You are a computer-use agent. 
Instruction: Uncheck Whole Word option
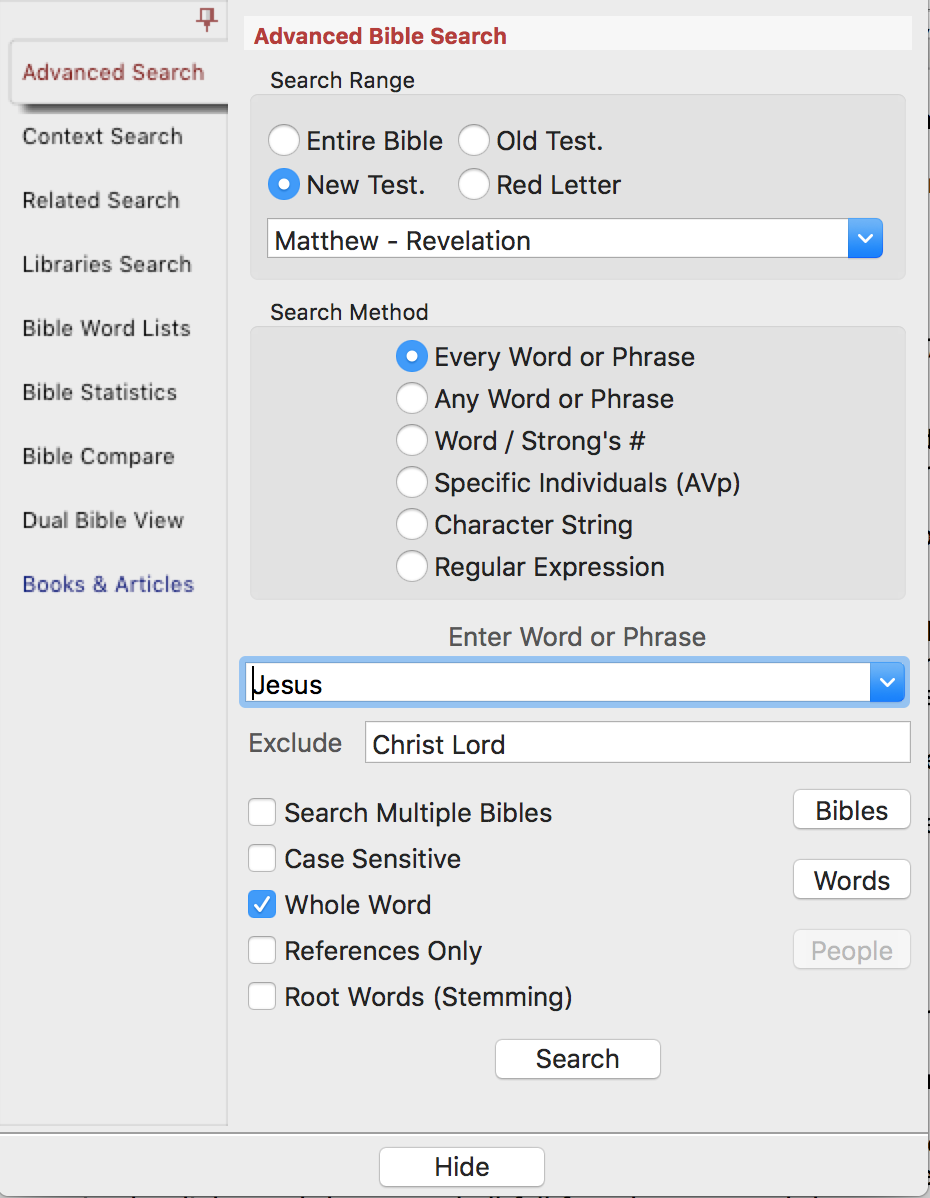click(262, 905)
